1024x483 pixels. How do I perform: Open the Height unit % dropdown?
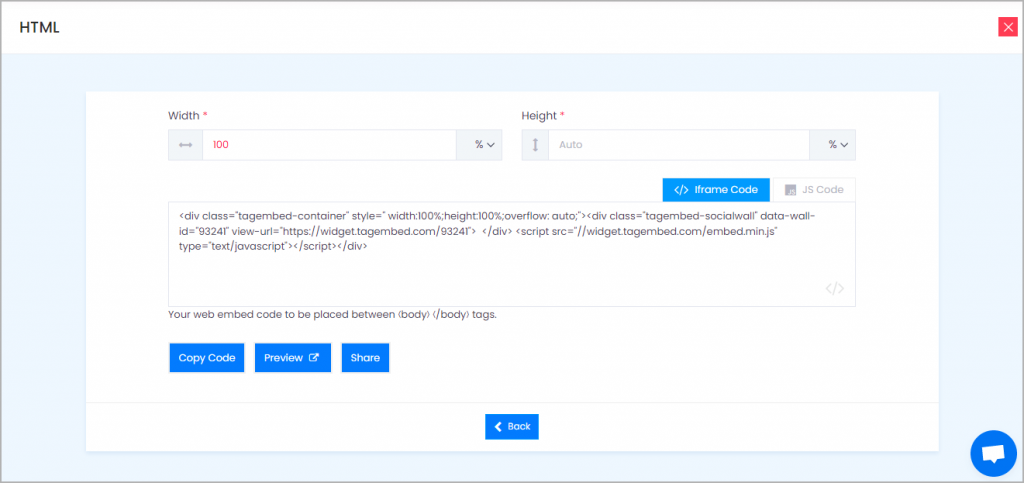point(833,145)
